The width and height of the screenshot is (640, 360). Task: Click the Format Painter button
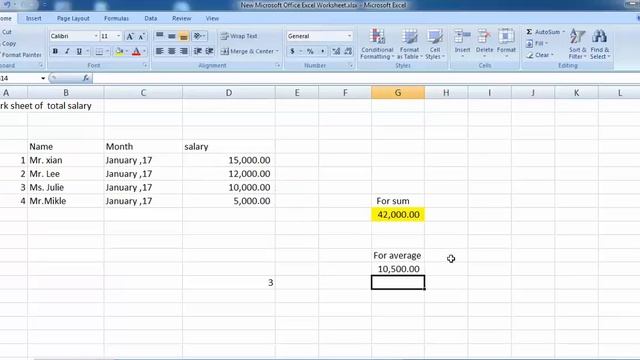click(20, 55)
